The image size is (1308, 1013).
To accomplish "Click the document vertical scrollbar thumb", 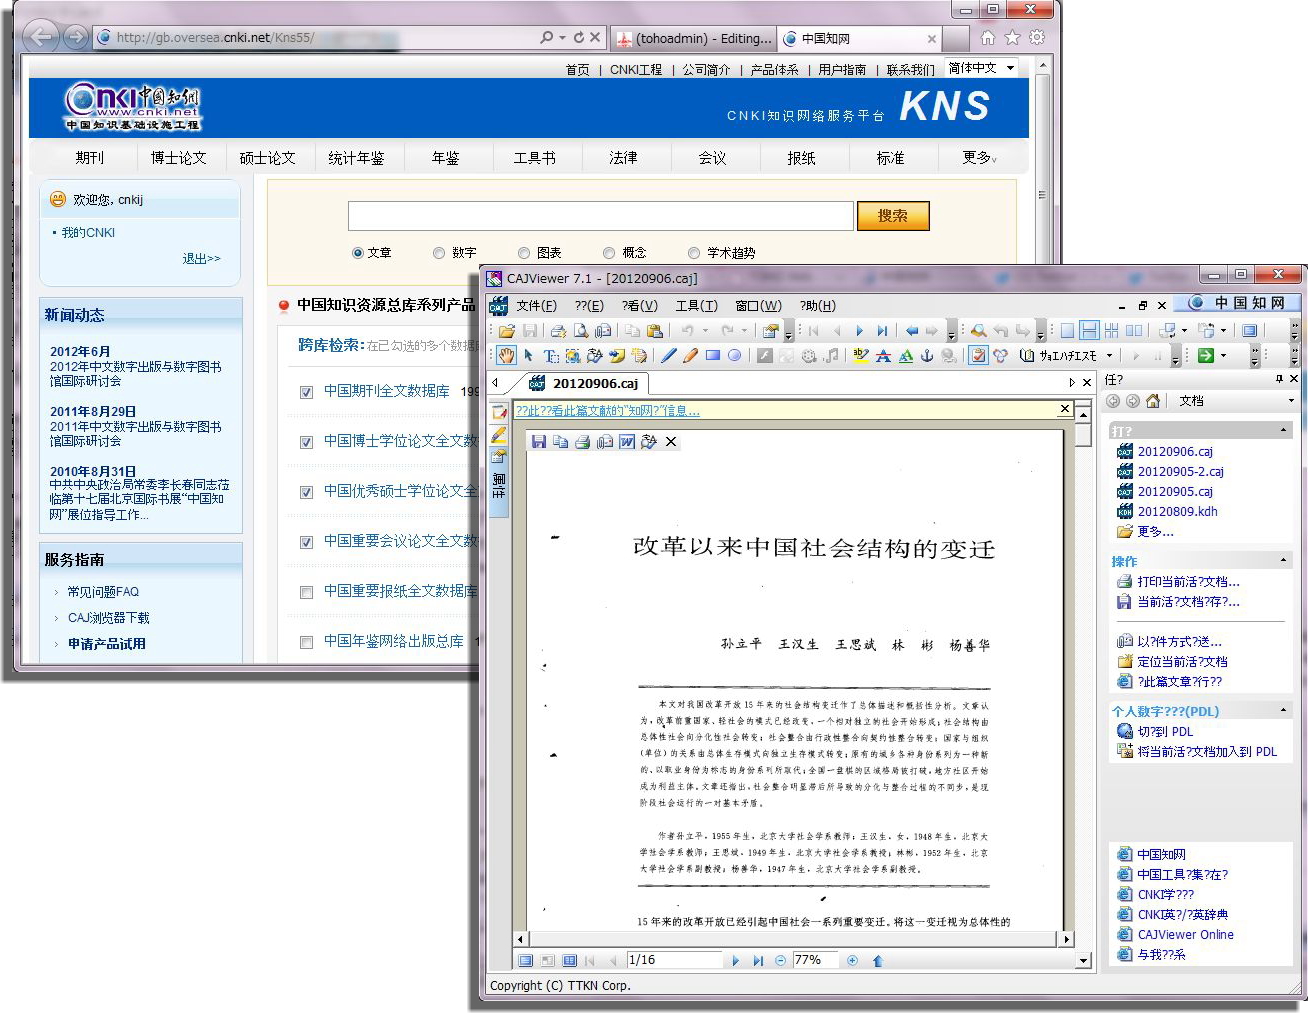I will 1083,434.
